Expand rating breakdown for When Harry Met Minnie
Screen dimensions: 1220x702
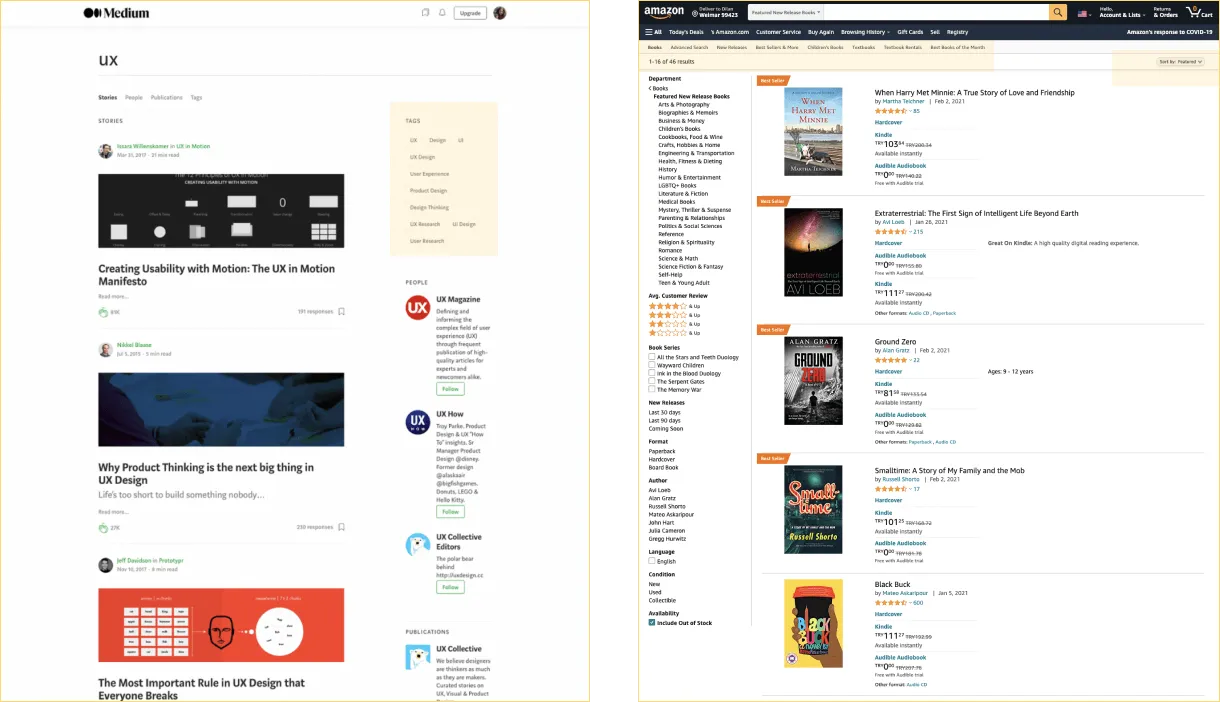pos(909,111)
